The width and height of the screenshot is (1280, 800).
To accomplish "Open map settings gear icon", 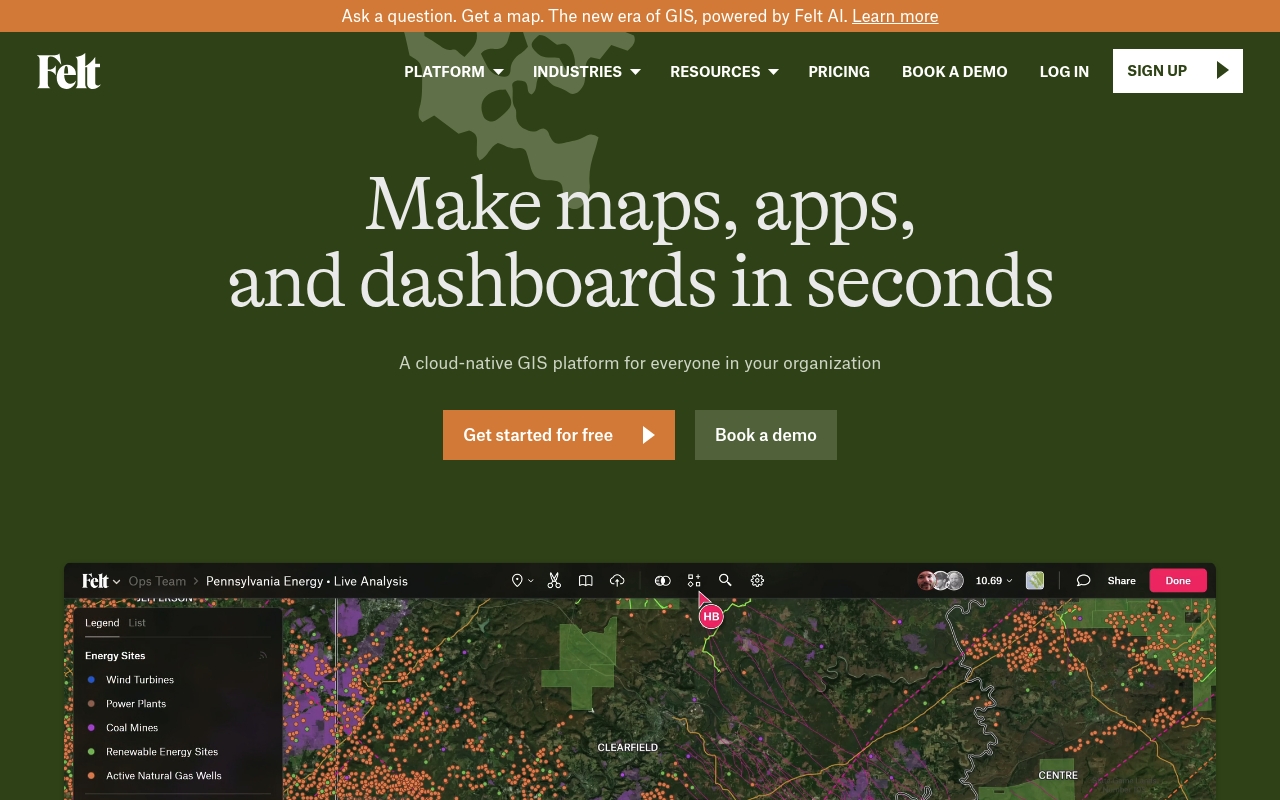I will pos(757,580).
